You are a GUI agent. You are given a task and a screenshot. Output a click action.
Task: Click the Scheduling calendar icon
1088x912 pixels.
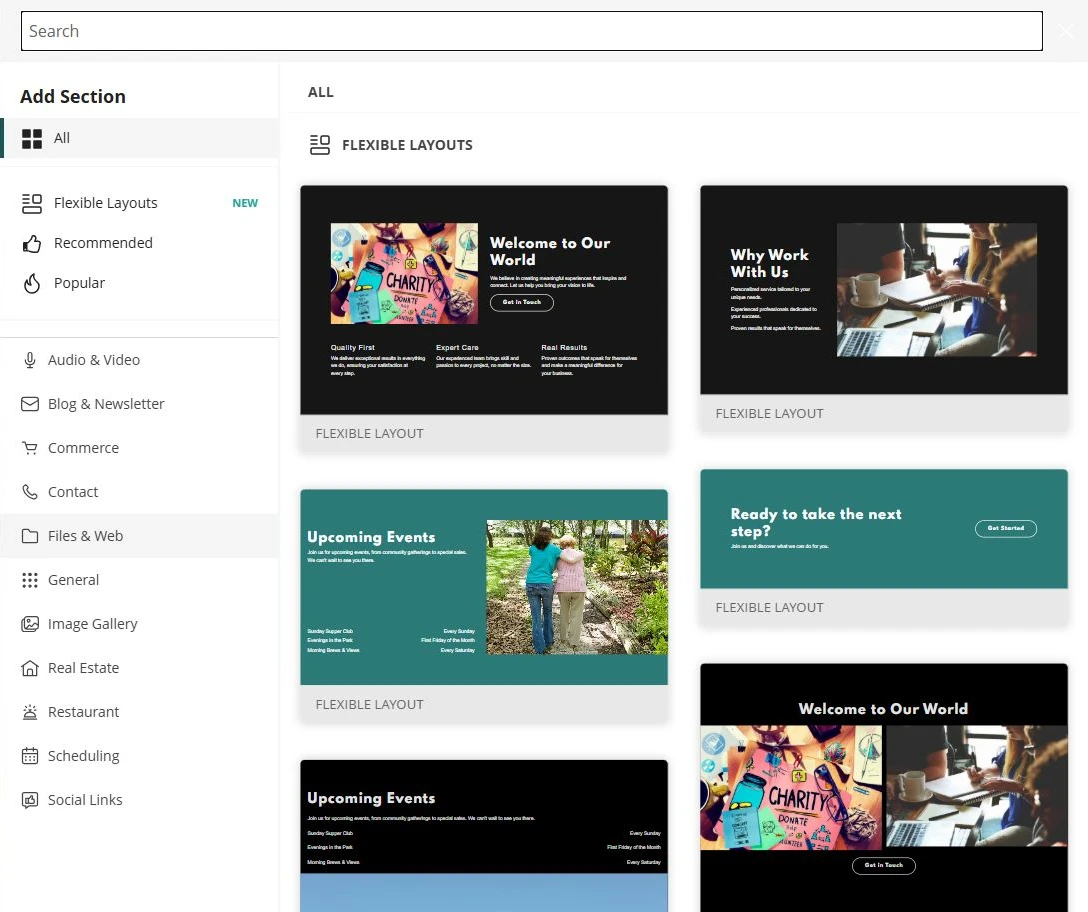[30, 756]
